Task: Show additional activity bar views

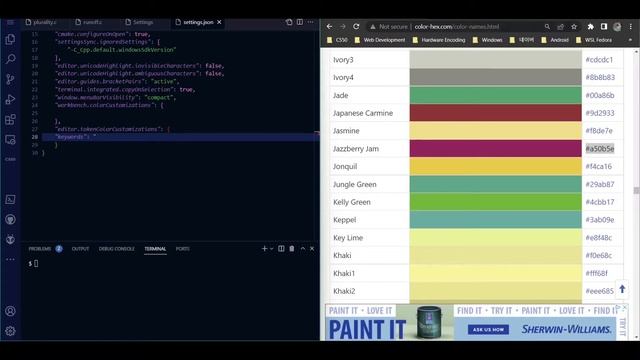Action: [x=10, y=259]
